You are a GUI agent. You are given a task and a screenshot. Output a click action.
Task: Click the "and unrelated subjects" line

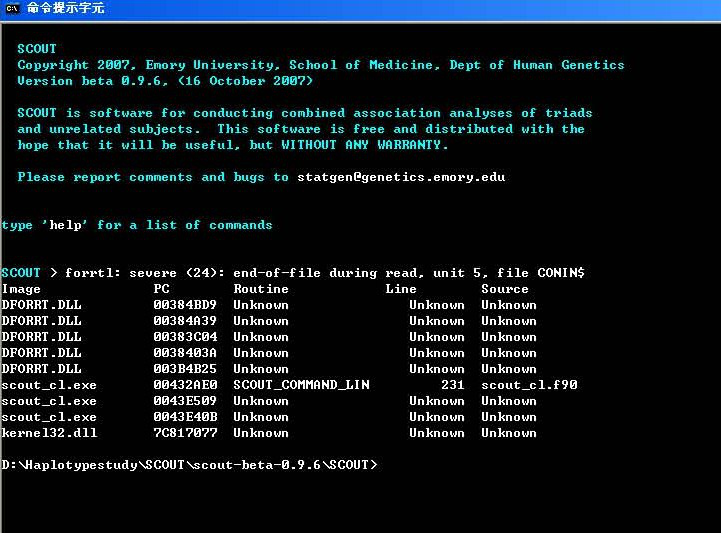point(301,129)
